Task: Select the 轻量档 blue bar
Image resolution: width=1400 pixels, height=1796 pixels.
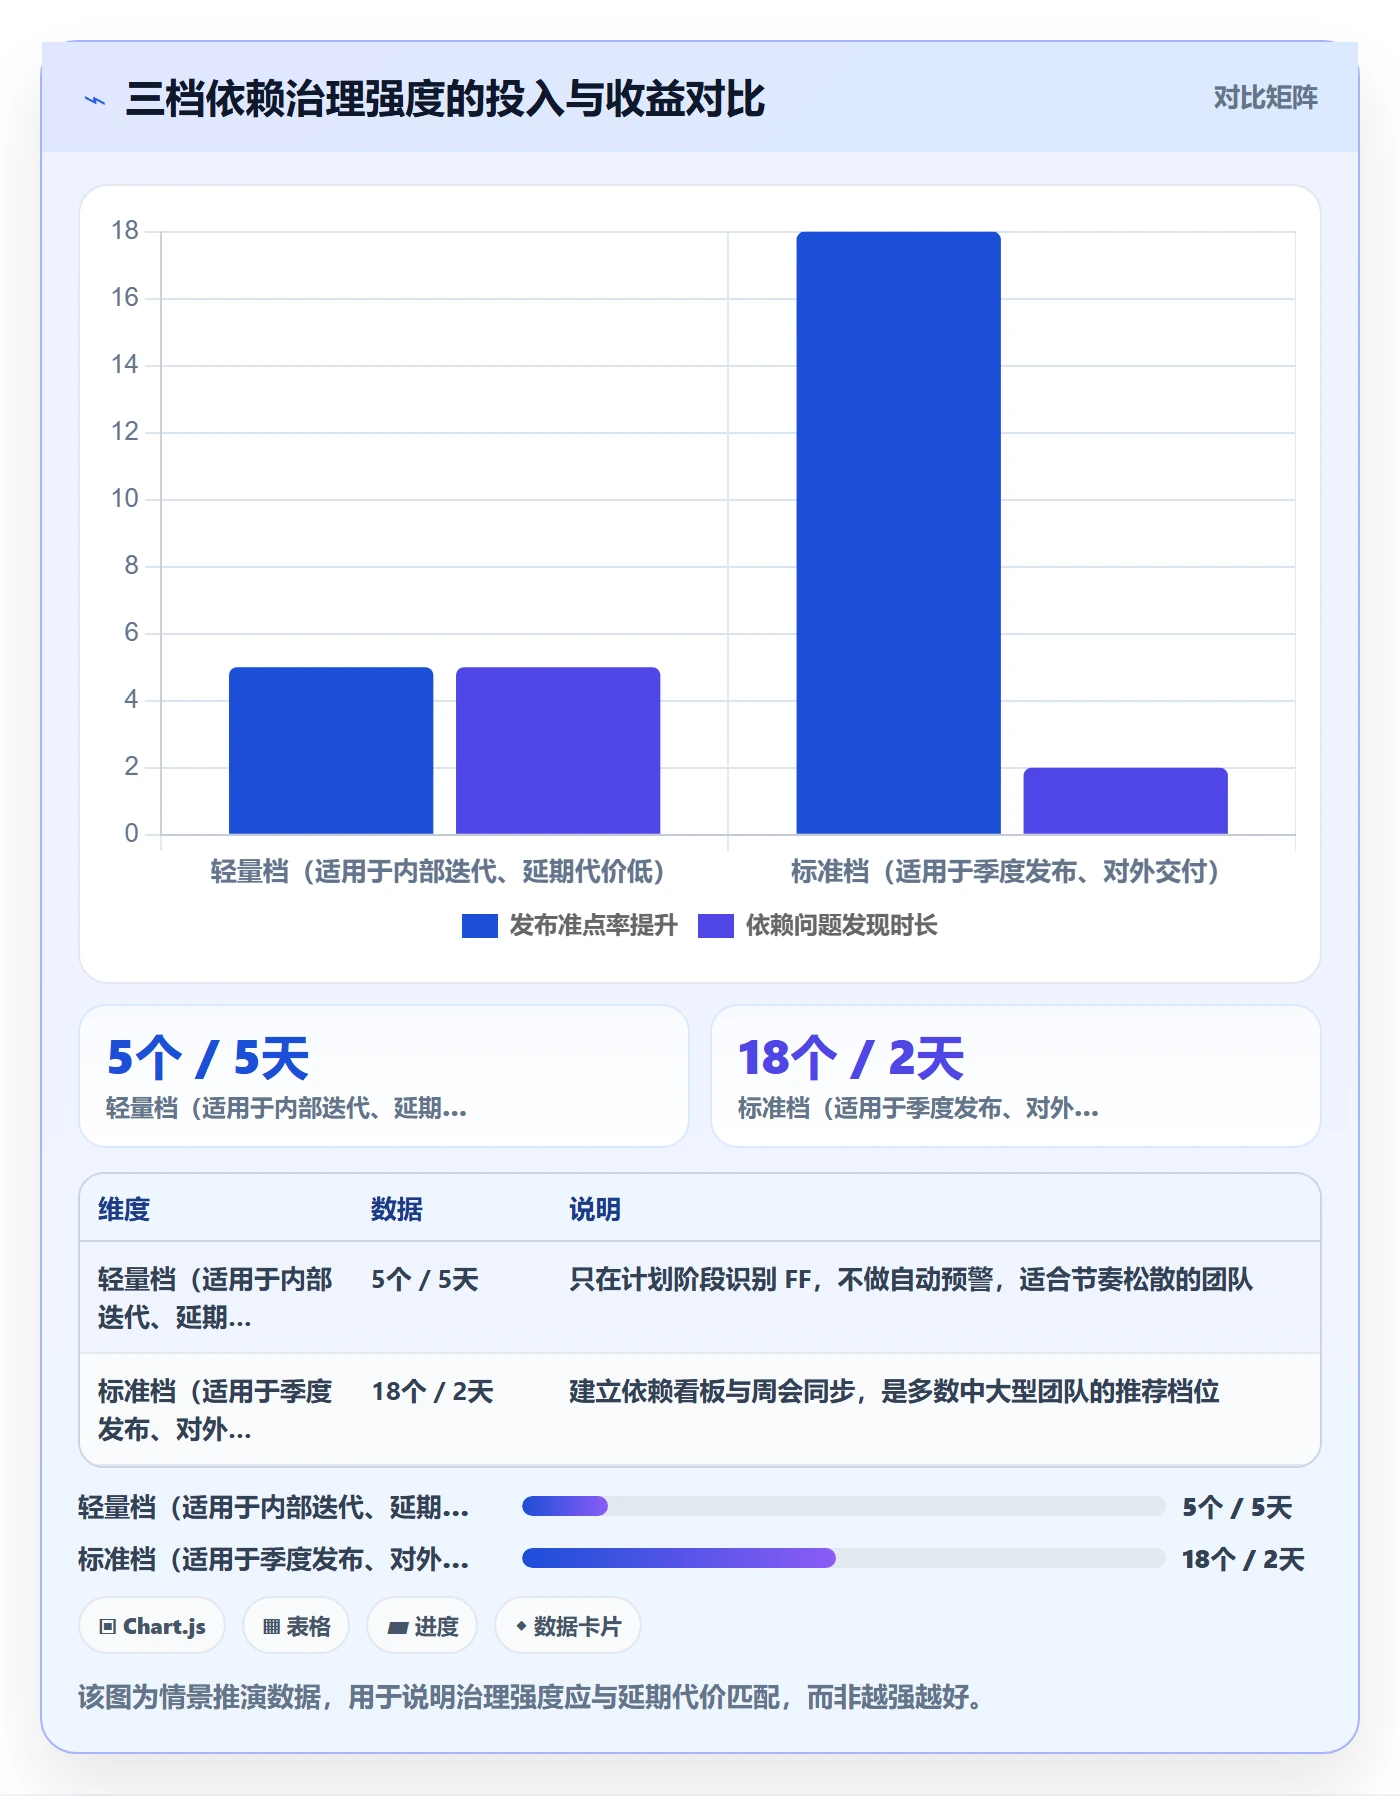Action: [331, 750]
